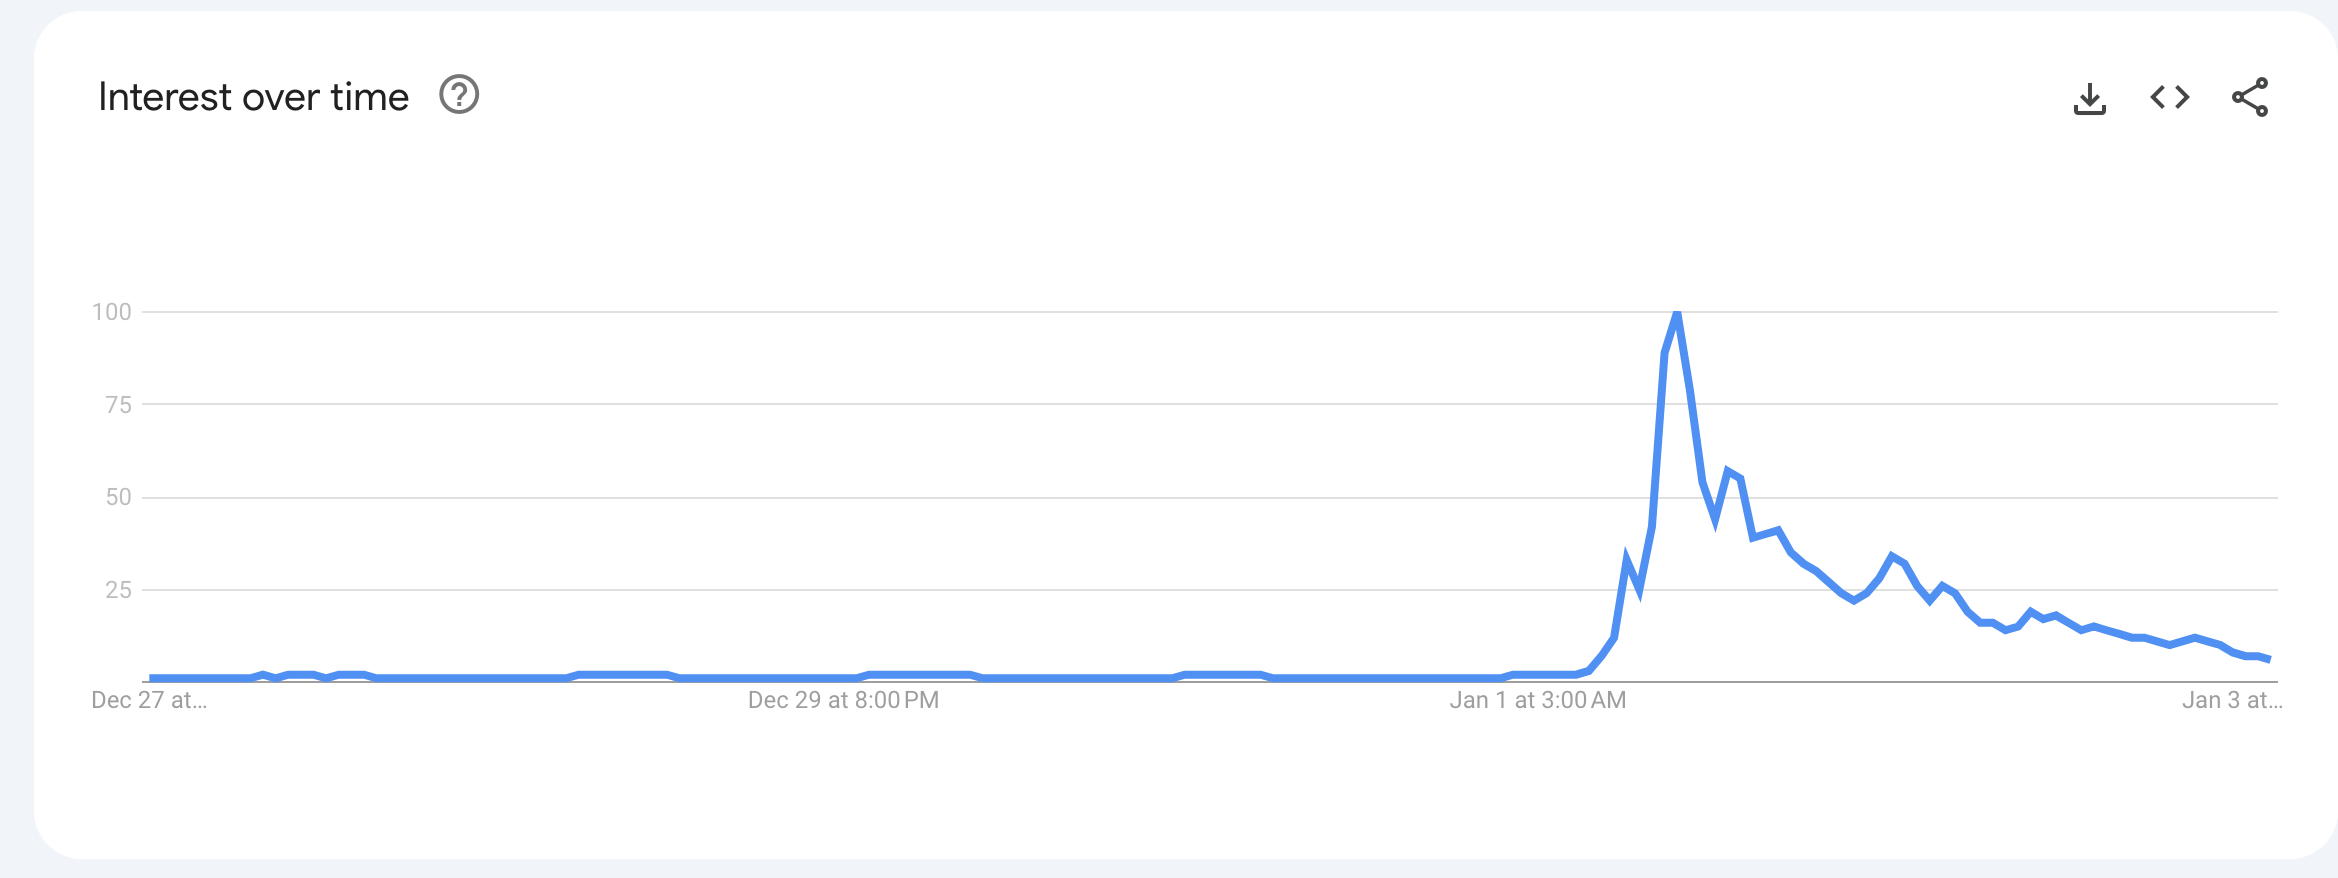
Task: Click the "Interest over time" heading
Action: [253, 97]
